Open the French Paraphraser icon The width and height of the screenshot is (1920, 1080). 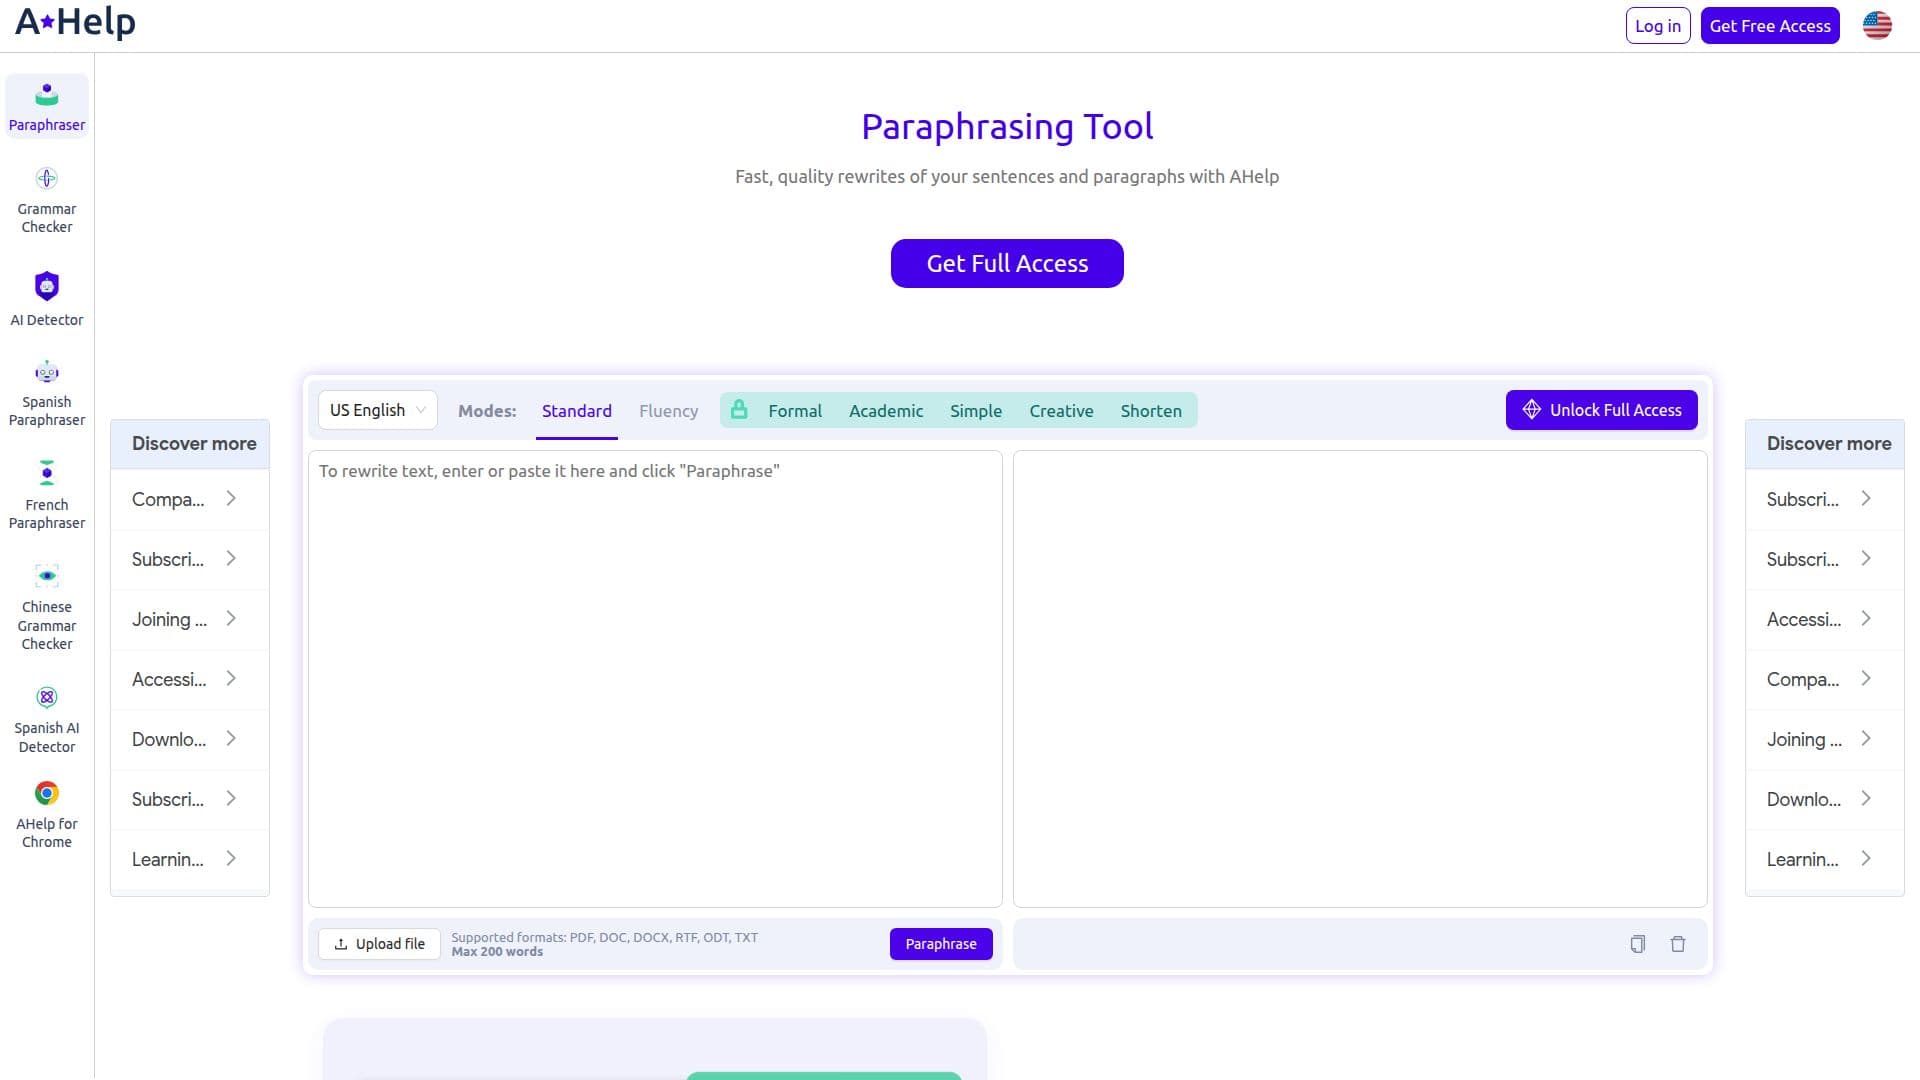click(47, 473)
